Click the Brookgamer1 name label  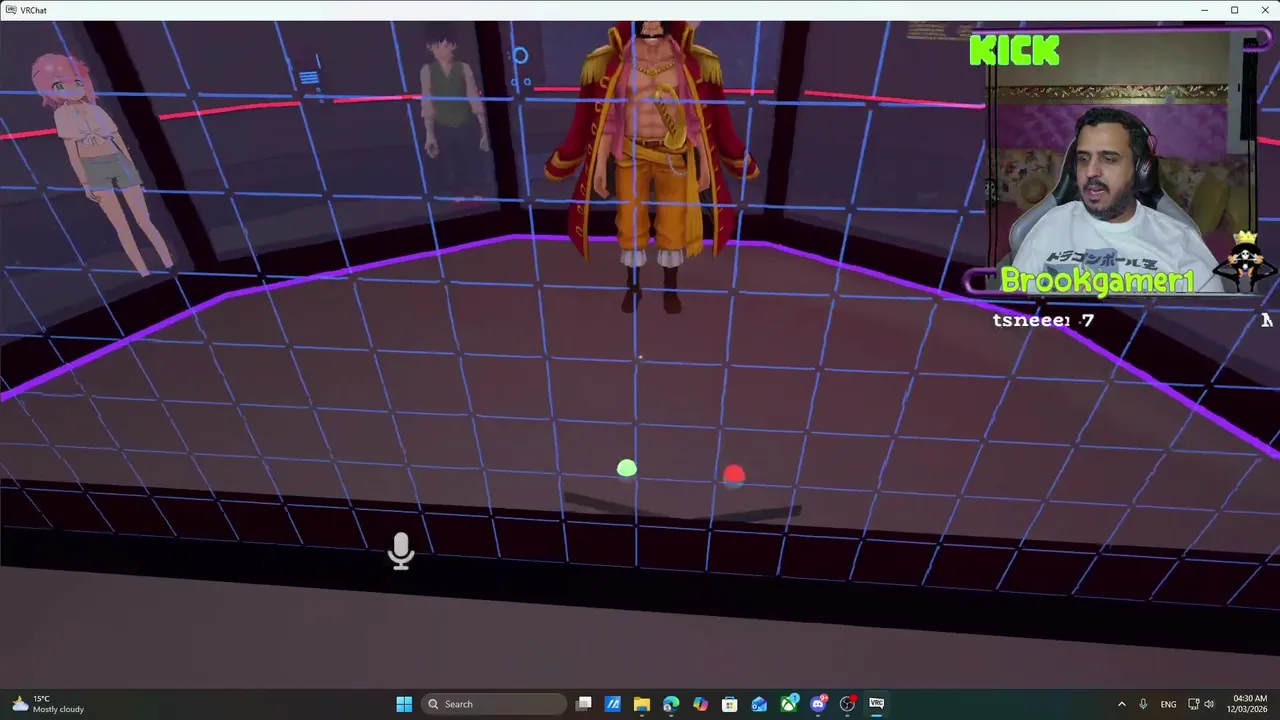pyautogui.click(x=1097, y=282)
